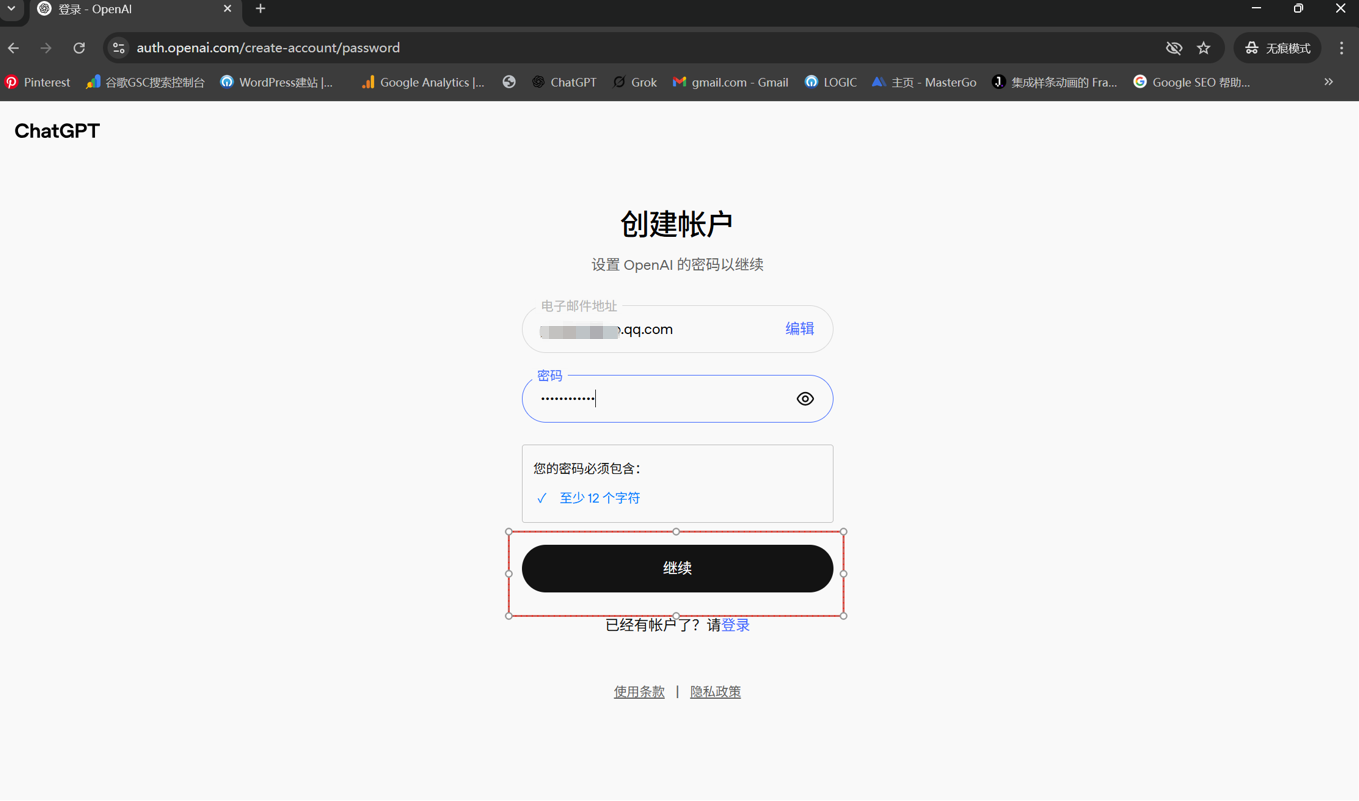Click the 至少 12 个字符 requirement text
Viewport: 1359px width, 801px height.
[x=600, y=498]
